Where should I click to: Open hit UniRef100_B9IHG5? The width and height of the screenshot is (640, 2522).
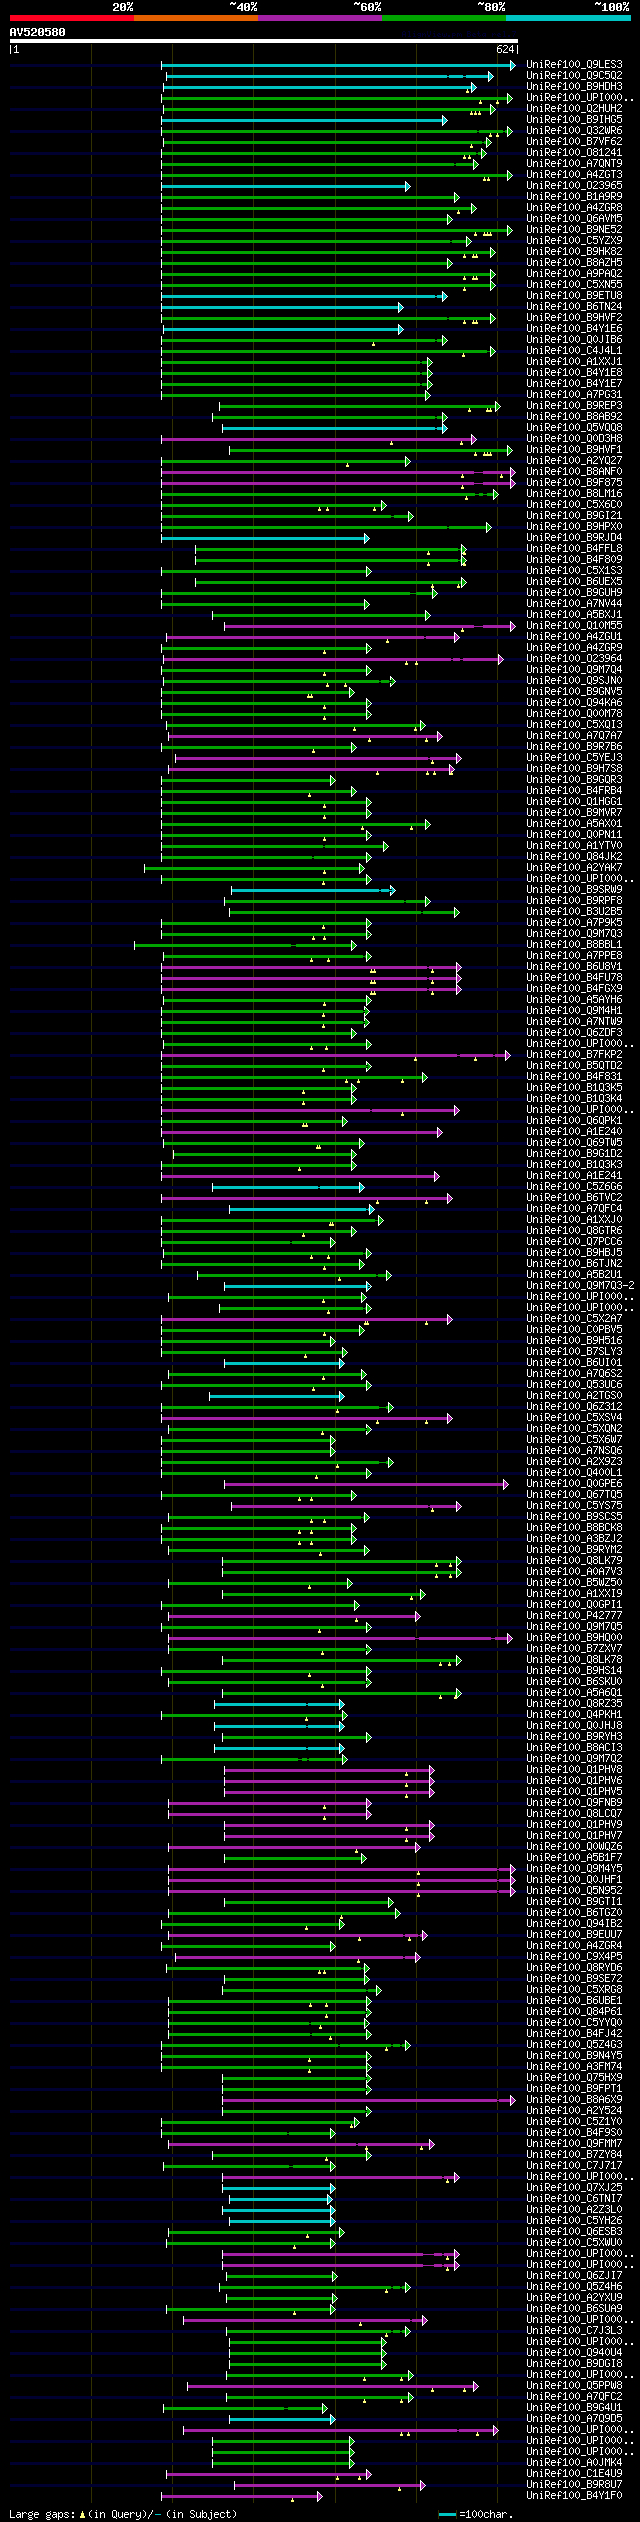574,120
